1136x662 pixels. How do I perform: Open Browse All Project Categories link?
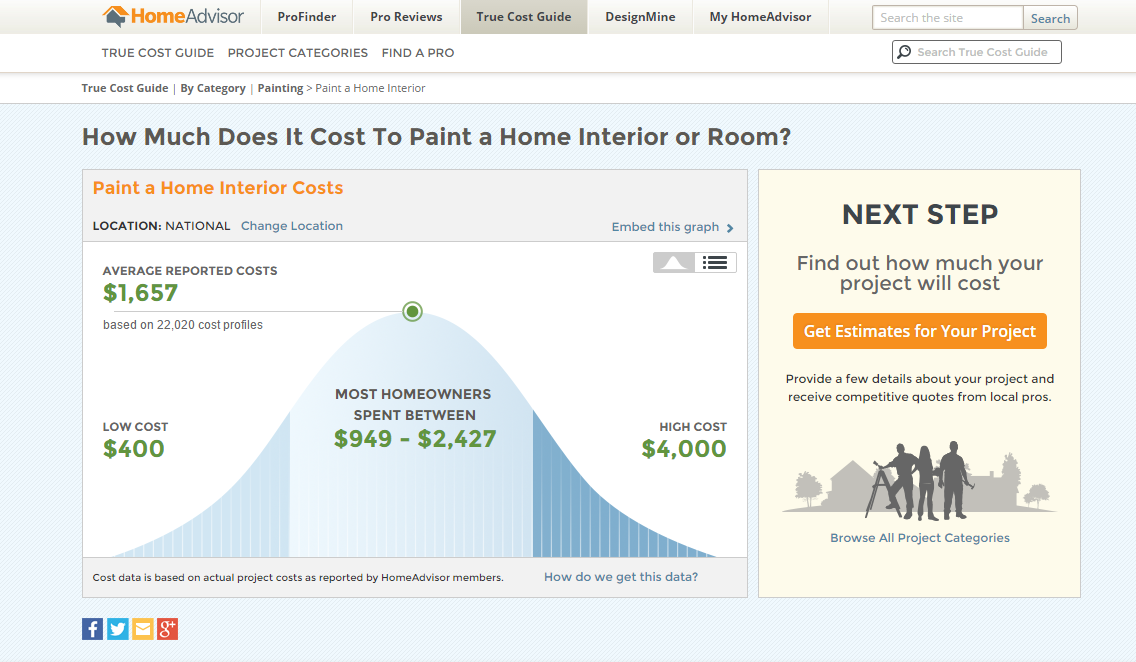(920, 538)
